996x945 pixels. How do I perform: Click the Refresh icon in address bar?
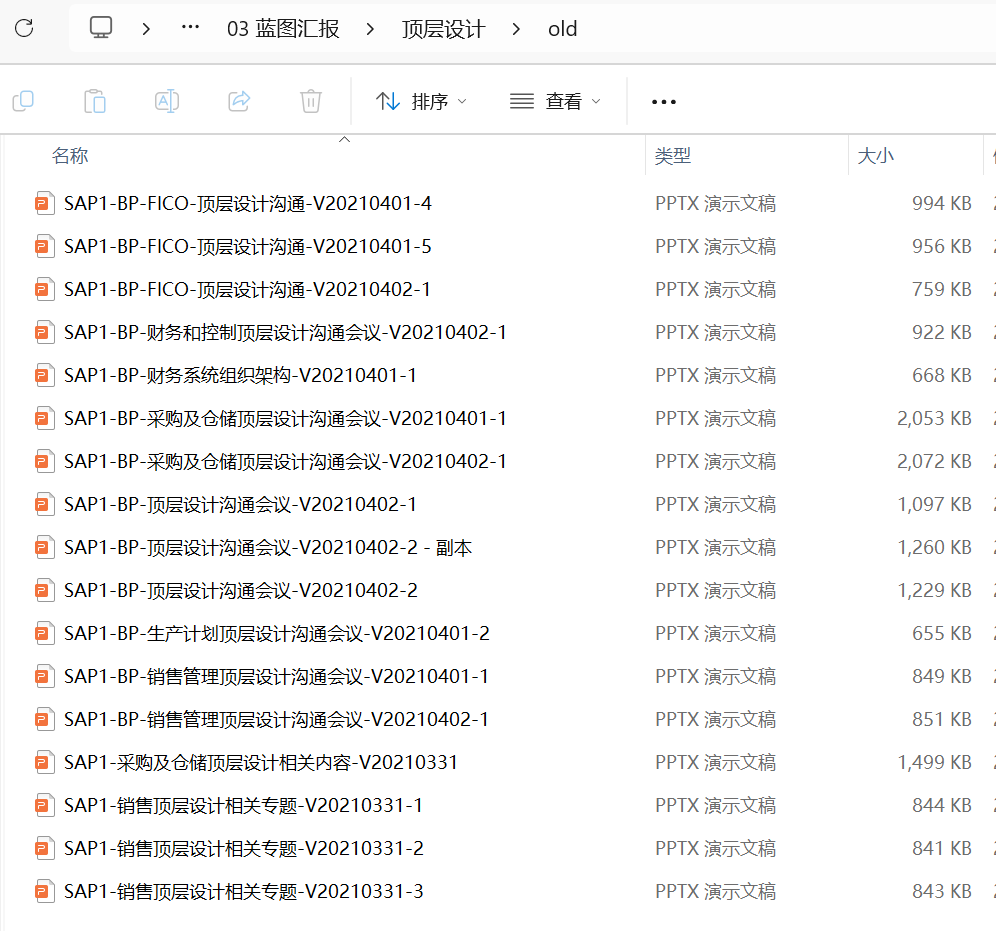[x=24, y=28]
